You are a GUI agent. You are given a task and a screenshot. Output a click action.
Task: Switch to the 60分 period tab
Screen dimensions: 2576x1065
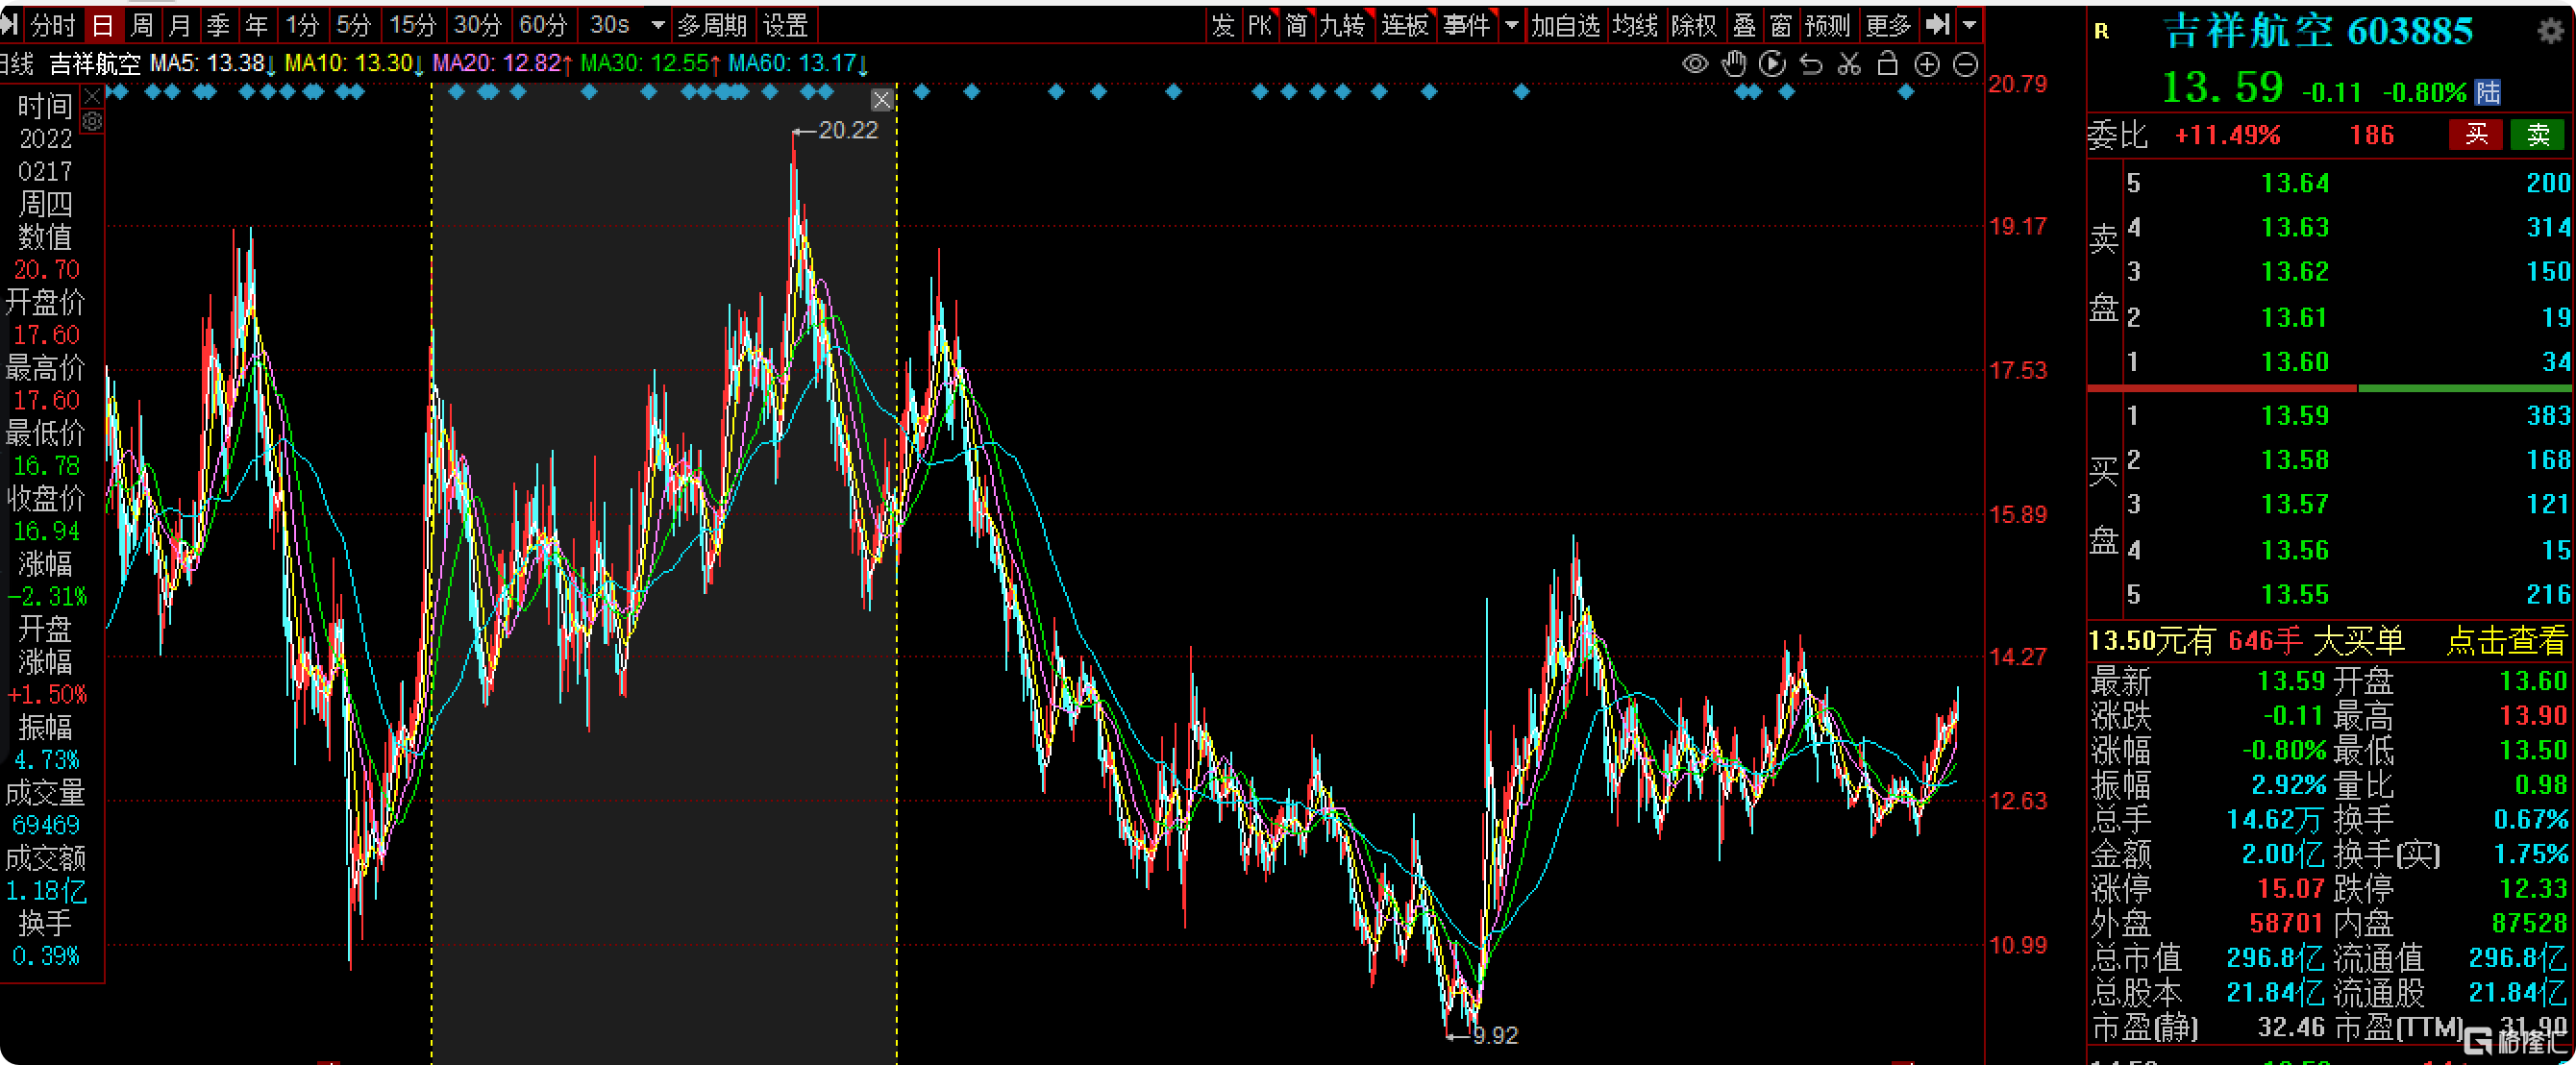pyautogui.click(x=543, y=25)
